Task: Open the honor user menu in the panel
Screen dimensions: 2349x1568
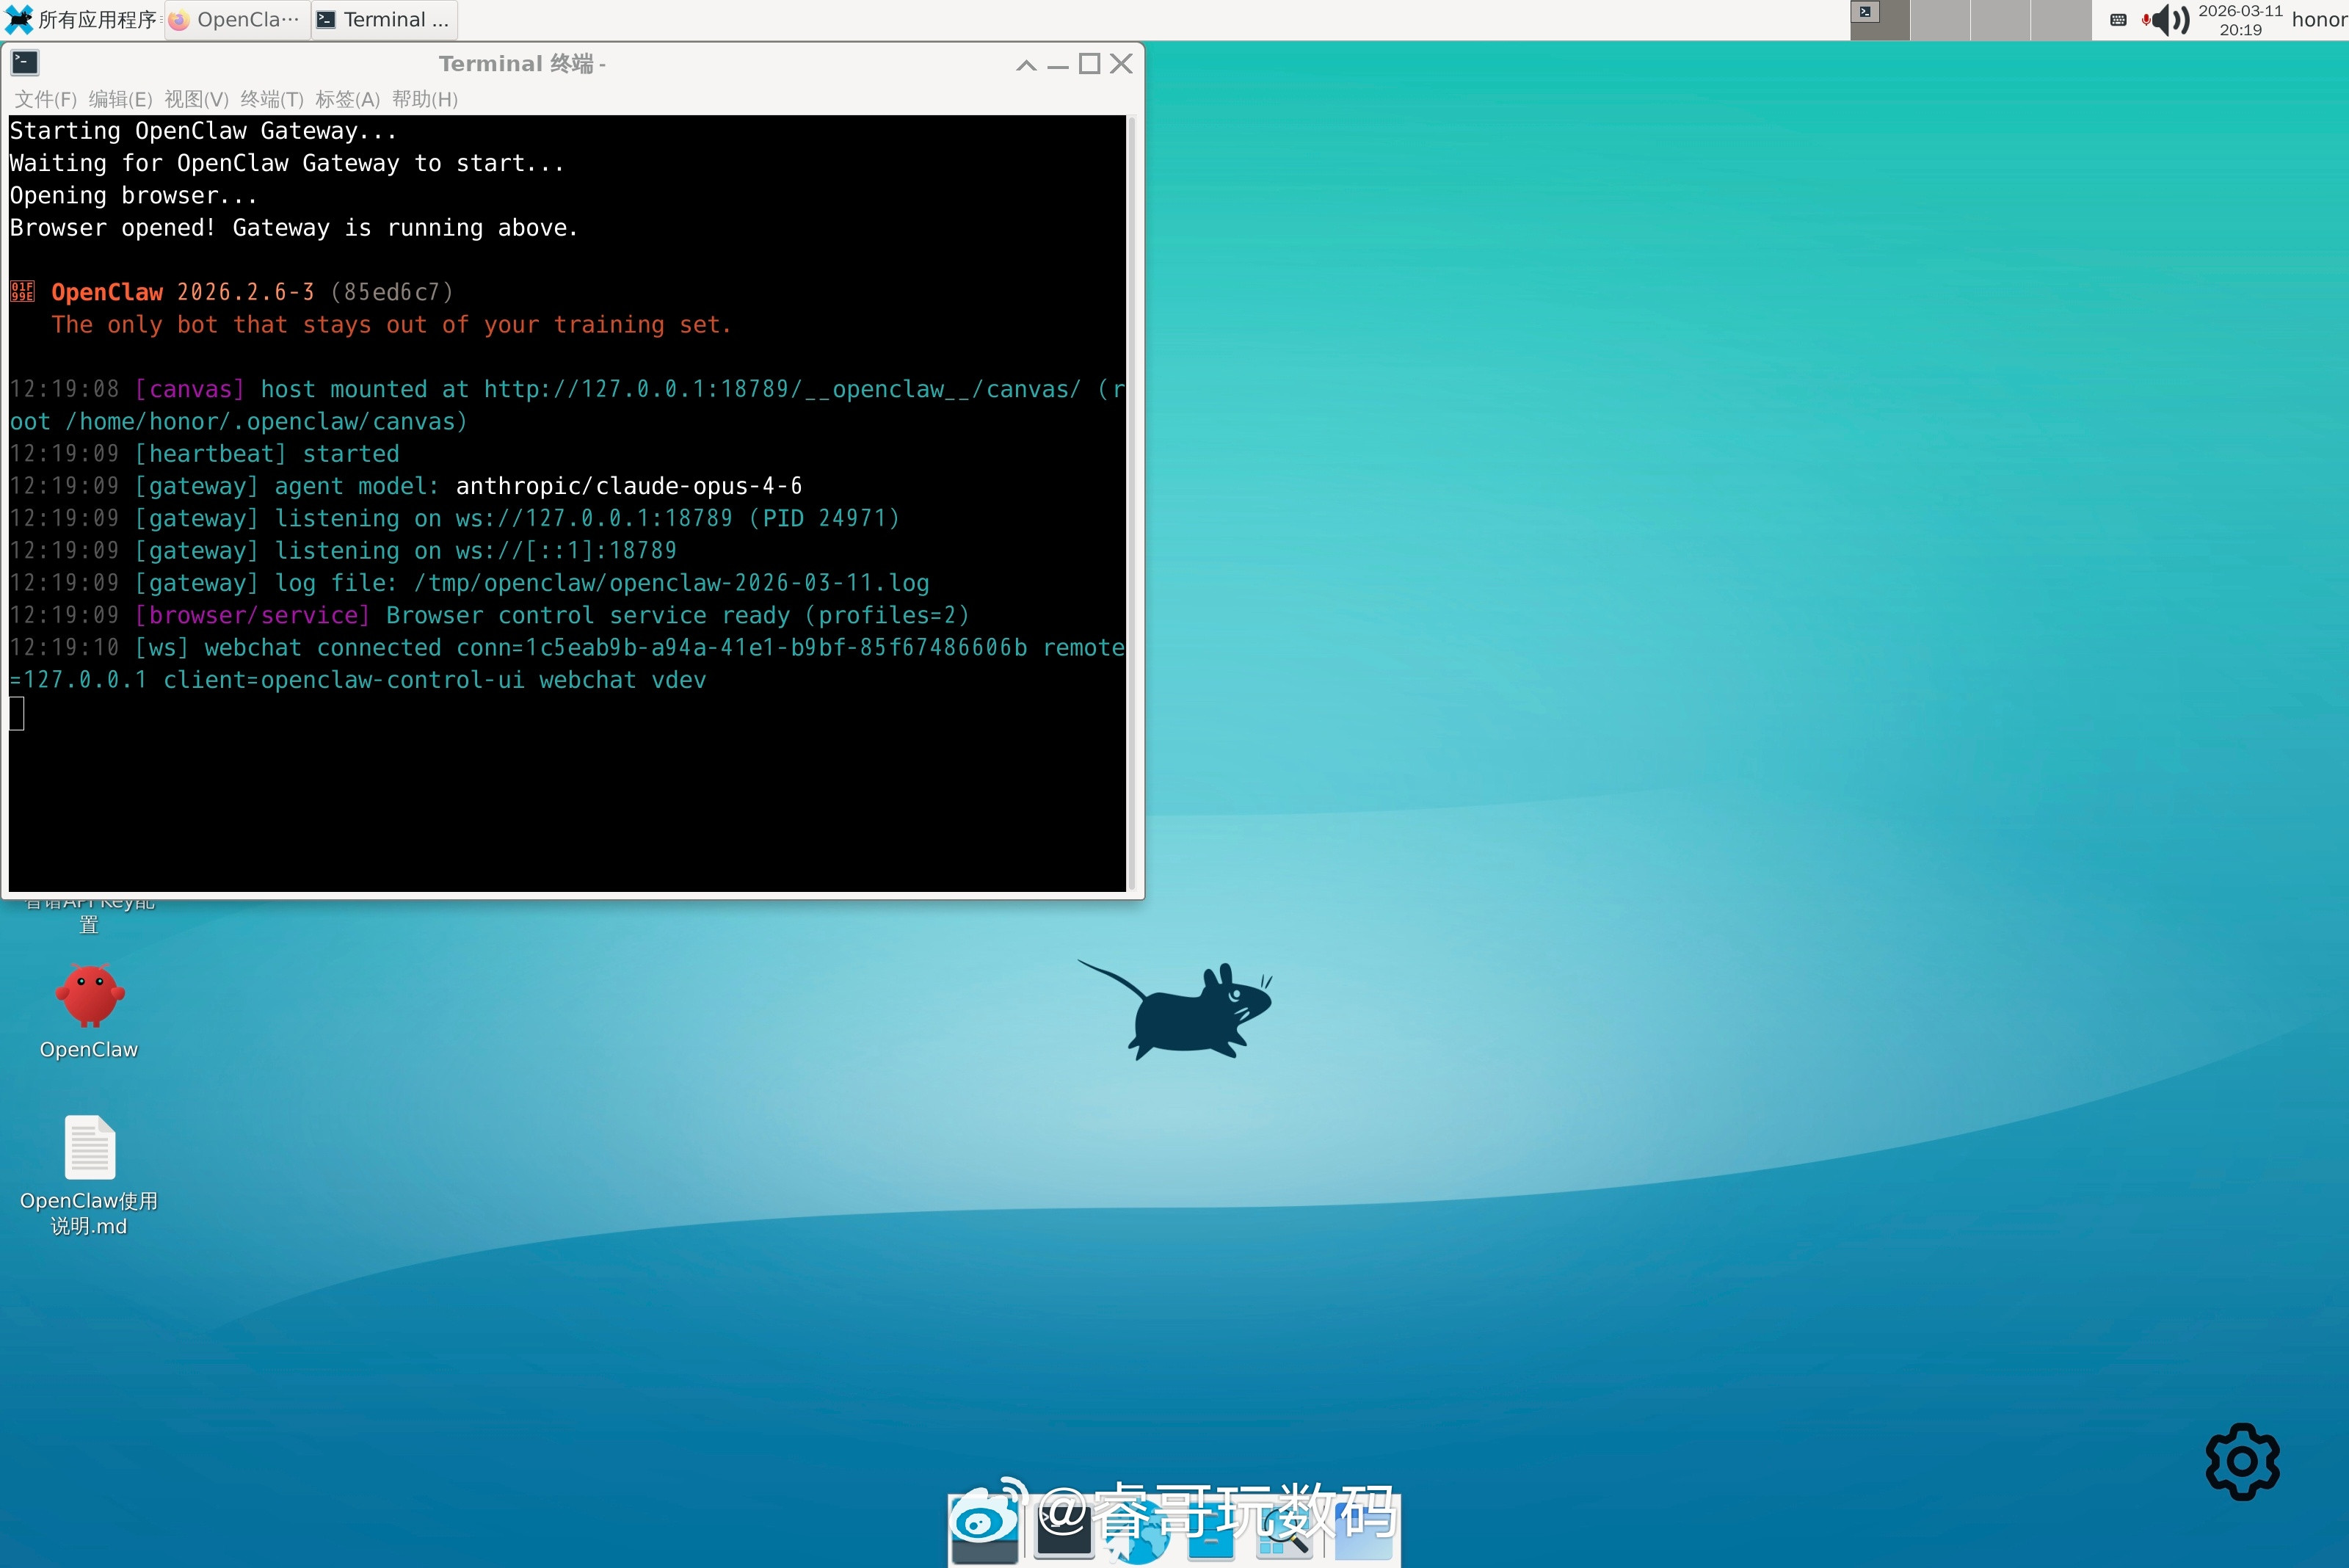Action: coord(2318,20)
